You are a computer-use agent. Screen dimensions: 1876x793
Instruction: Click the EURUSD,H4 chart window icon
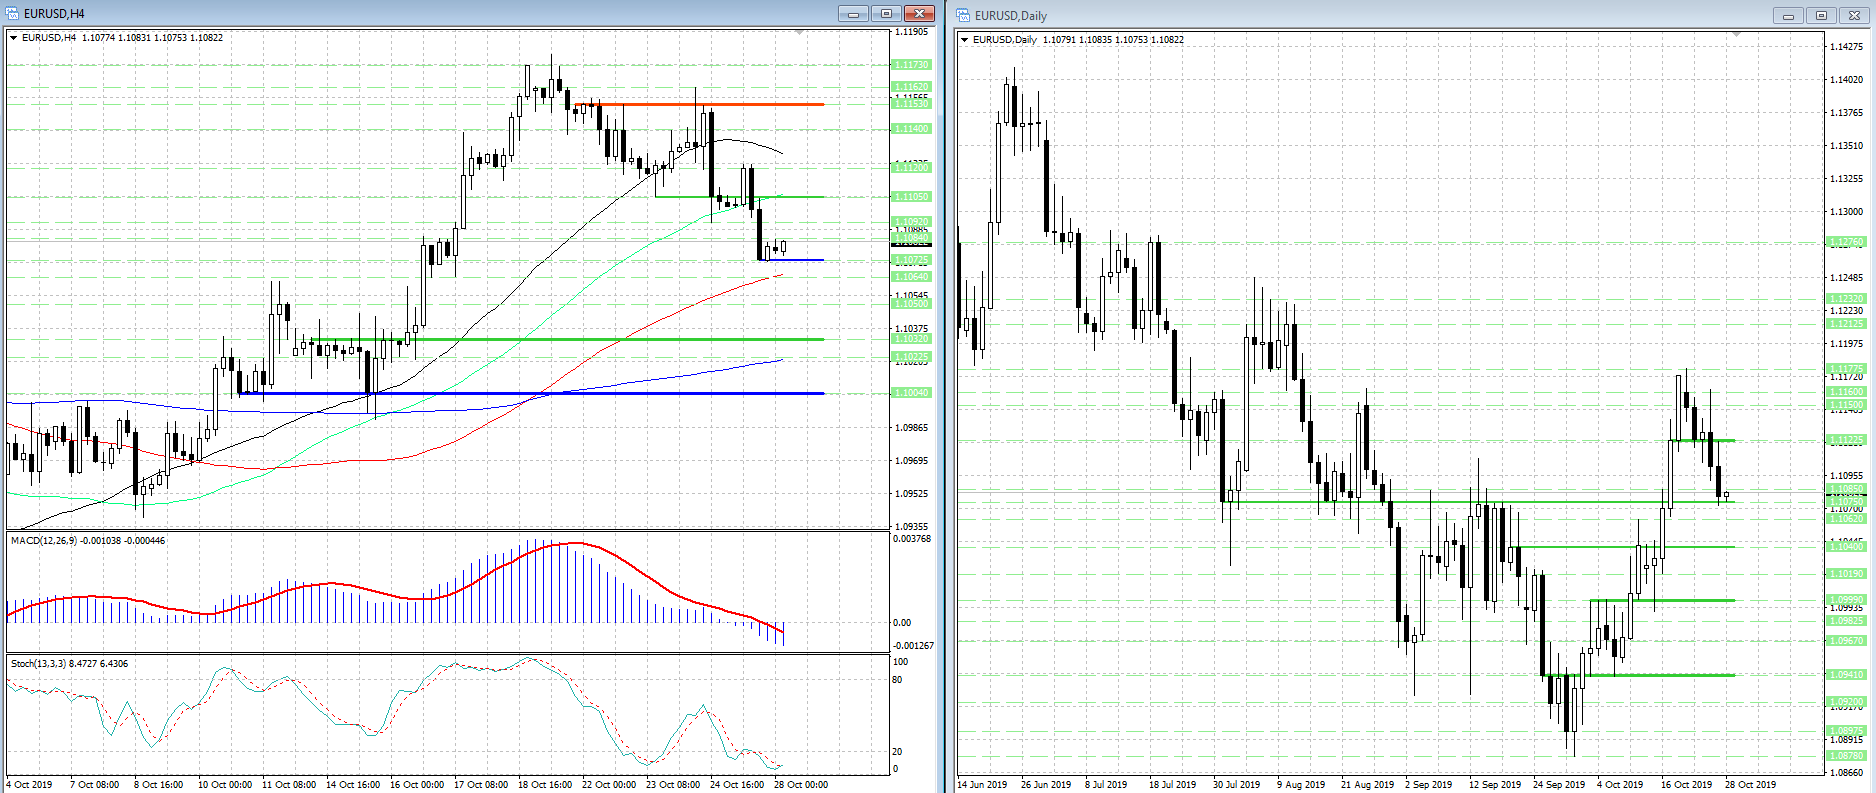[13, 14]
